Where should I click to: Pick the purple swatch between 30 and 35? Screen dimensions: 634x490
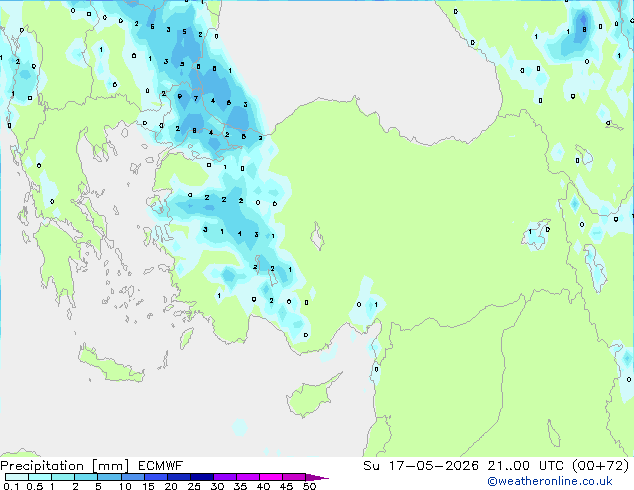(x=225, y=477)
